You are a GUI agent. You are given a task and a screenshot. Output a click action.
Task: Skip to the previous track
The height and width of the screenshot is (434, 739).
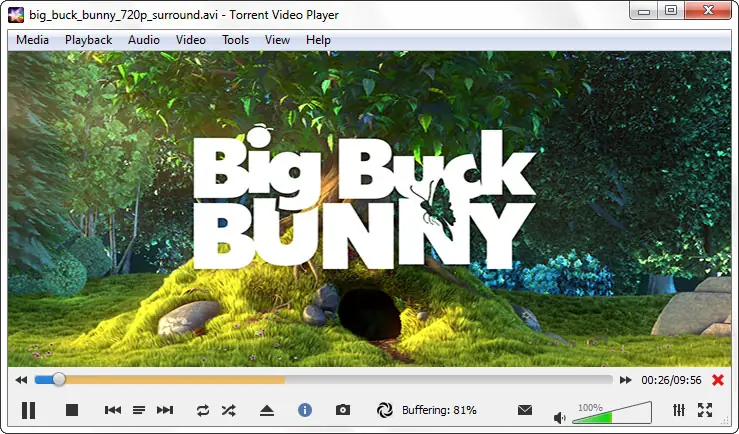(113, 410)
